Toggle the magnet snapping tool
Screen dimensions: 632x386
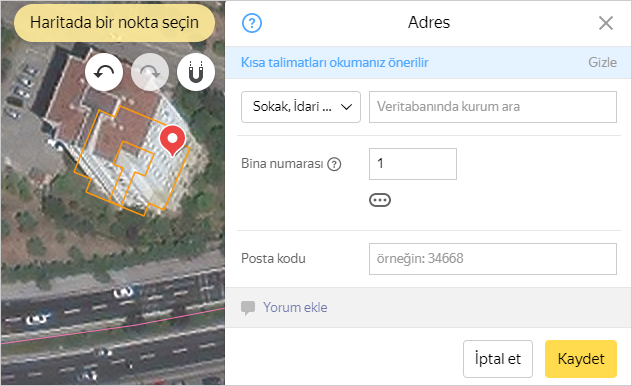coord(196,72)
